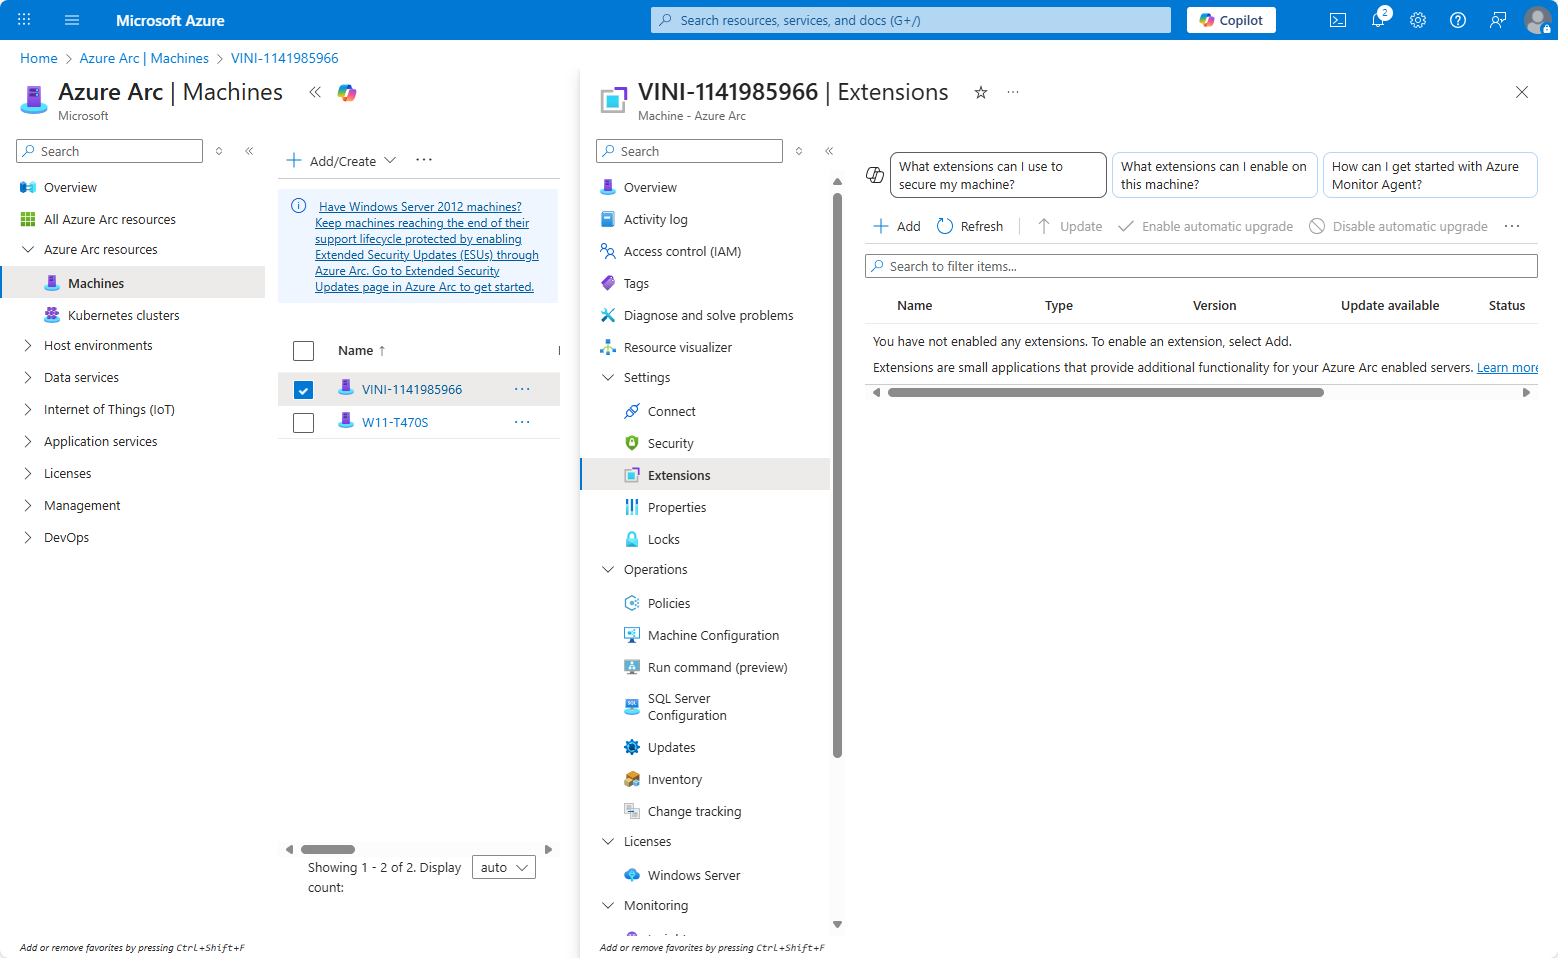Screen dimensions: 1558x958
Task: Open Cloud Shell from the top bar
Action: pos(1337,20)
